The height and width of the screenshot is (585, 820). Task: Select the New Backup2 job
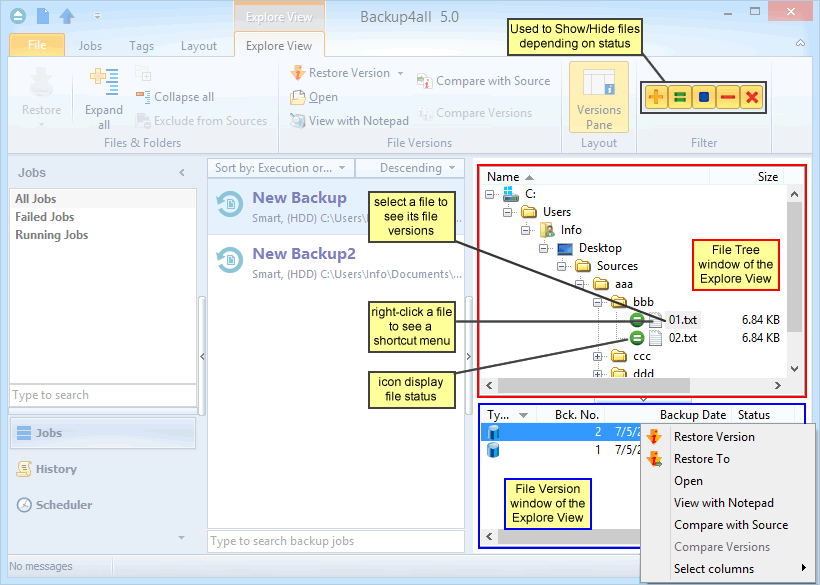pyautogui.click(x=336, y=263)
